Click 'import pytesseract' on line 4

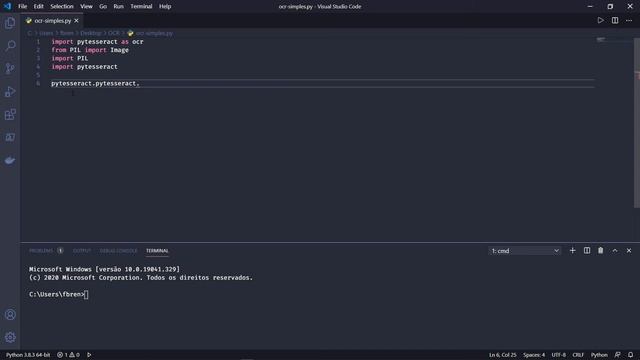tap(84, 67)
